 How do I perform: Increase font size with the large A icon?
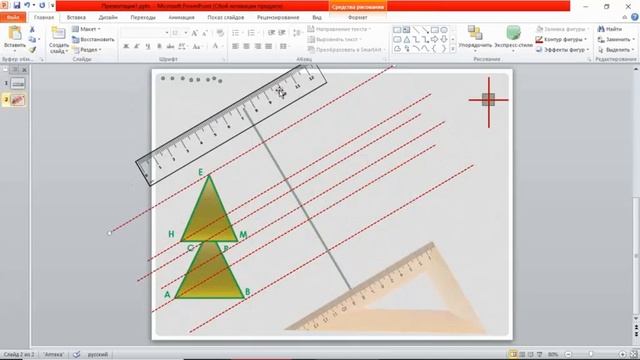pos(195,33)
